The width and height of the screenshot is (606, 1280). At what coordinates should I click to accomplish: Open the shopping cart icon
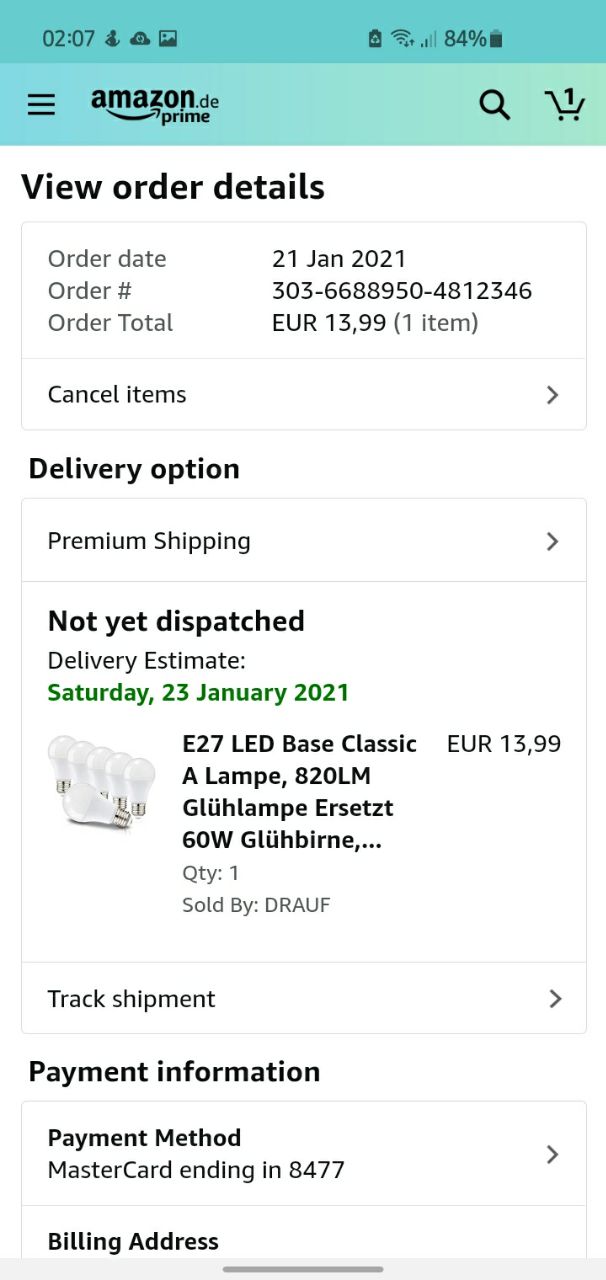[565, 105]
